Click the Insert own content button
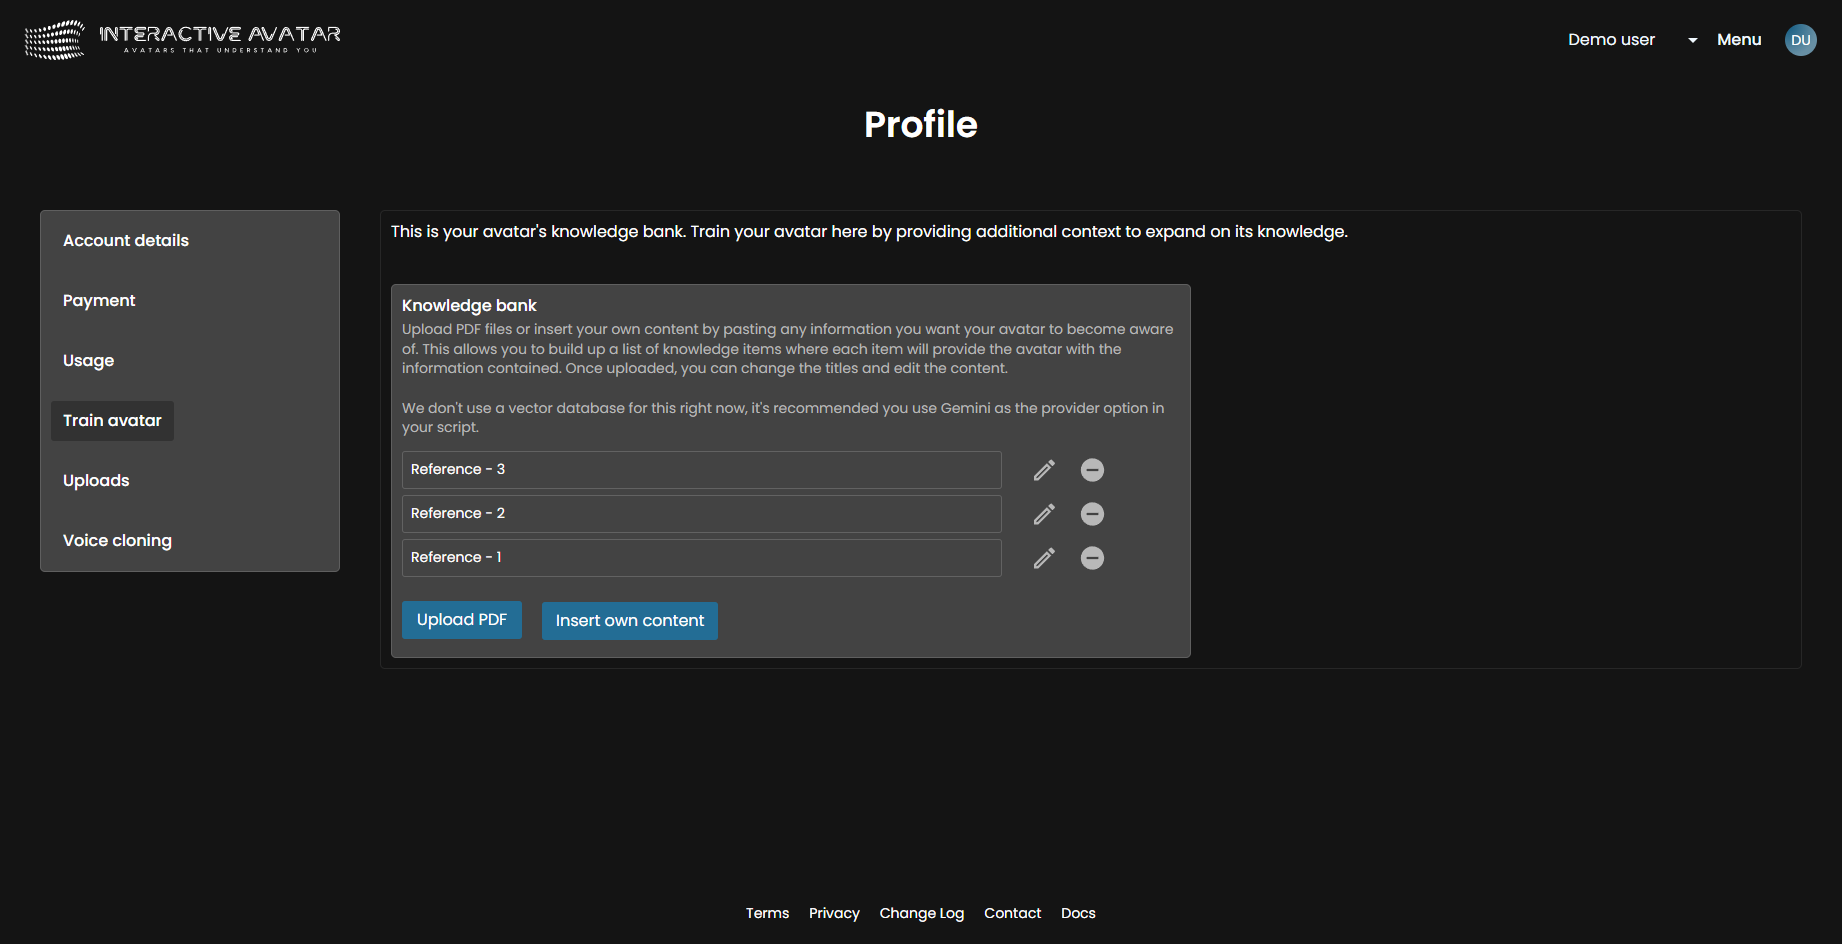Screen dimensions: 1842x944 click(x=629, y=621)
